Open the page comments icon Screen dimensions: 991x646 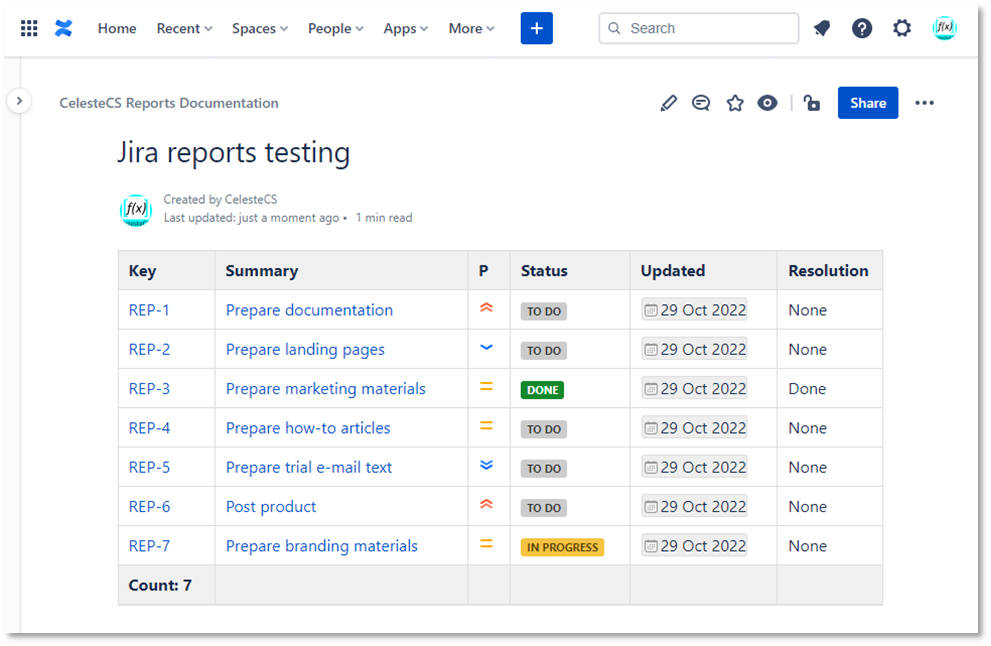701,103
